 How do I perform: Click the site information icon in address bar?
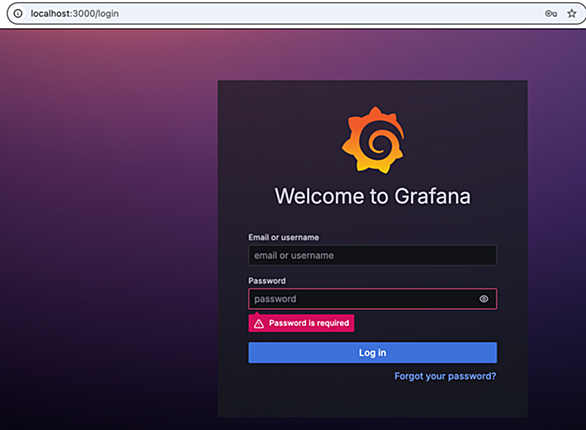click(18, 14)
